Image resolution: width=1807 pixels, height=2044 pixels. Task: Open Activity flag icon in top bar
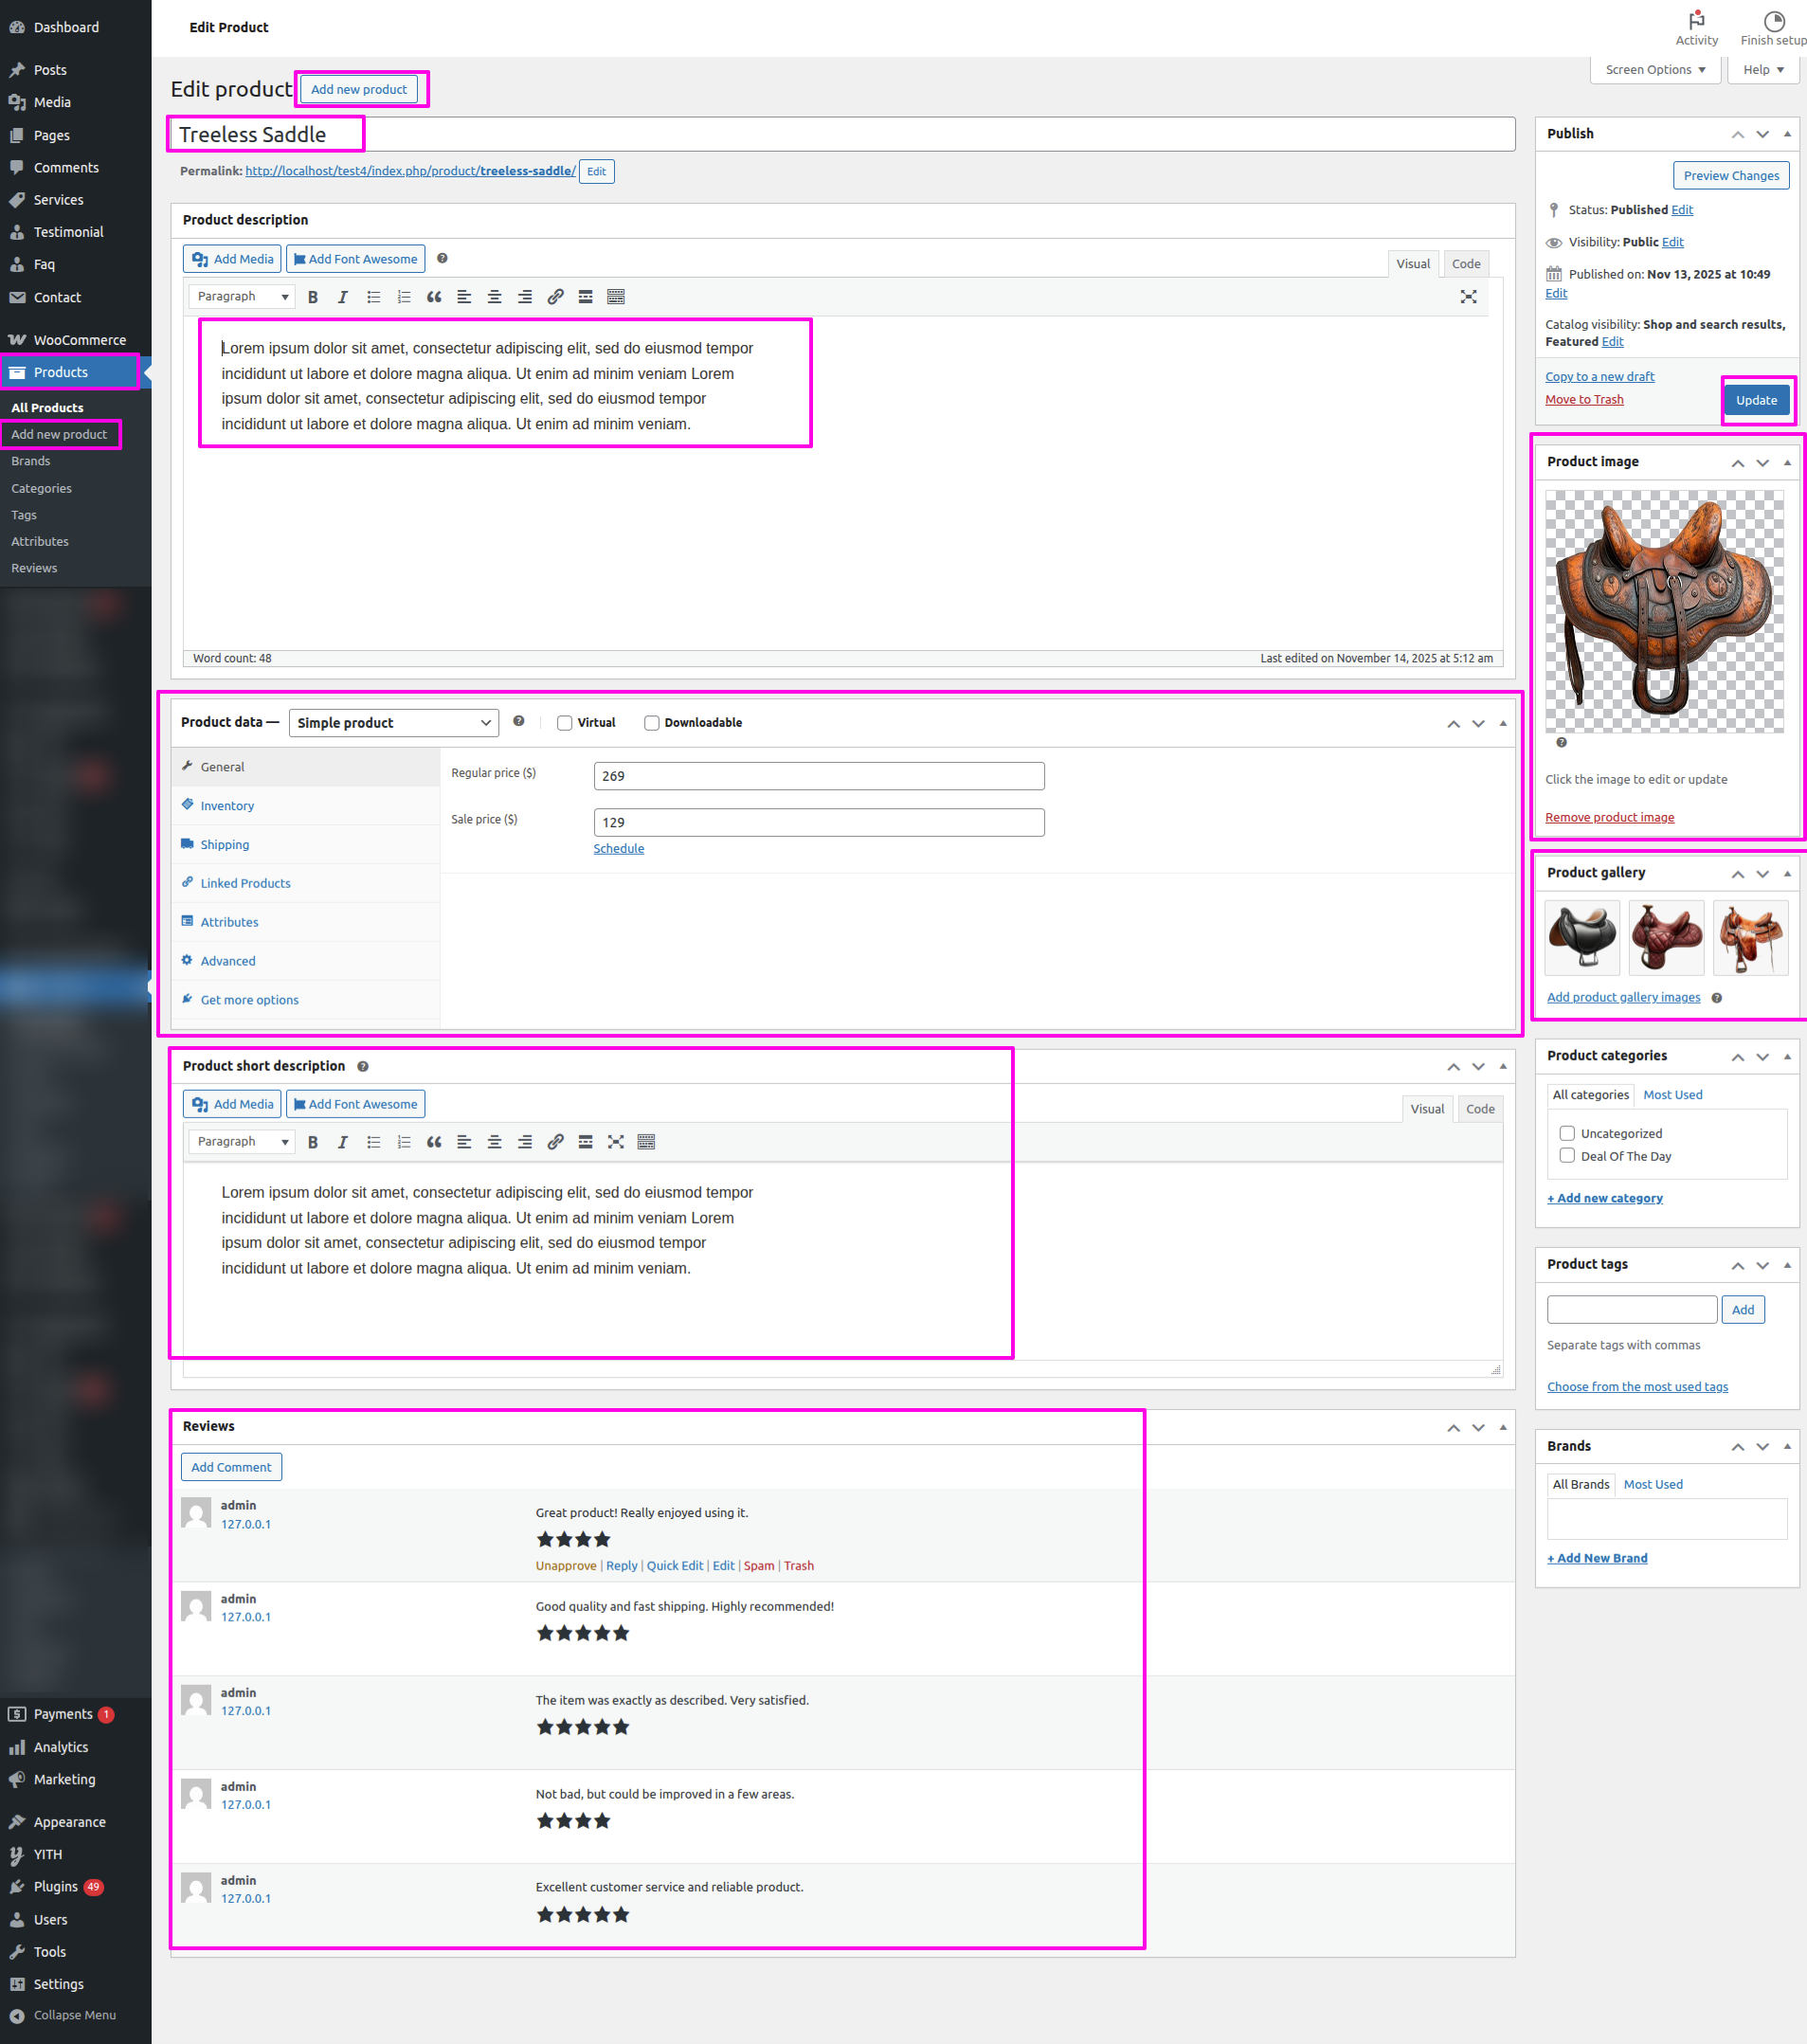click(1696, 21)
